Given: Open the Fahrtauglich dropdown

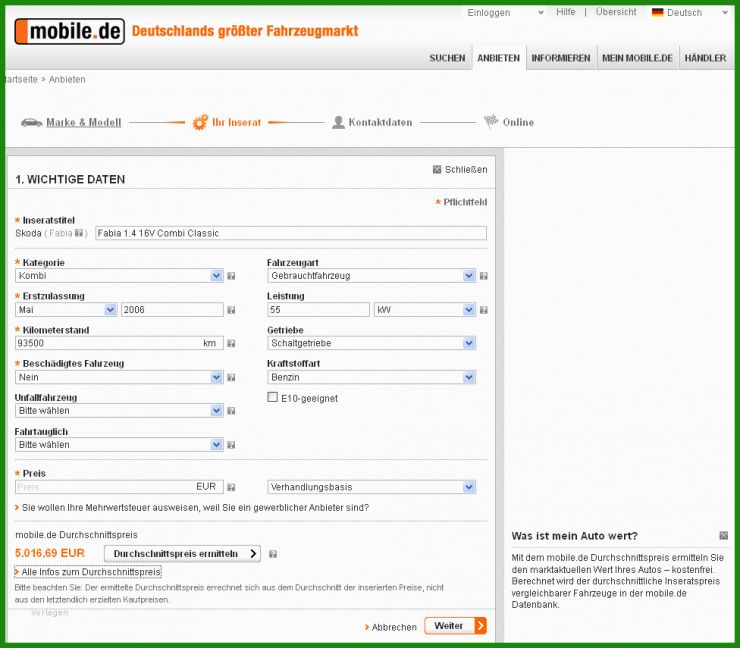Looking at the screenshot, I should (x=119, y=445).
